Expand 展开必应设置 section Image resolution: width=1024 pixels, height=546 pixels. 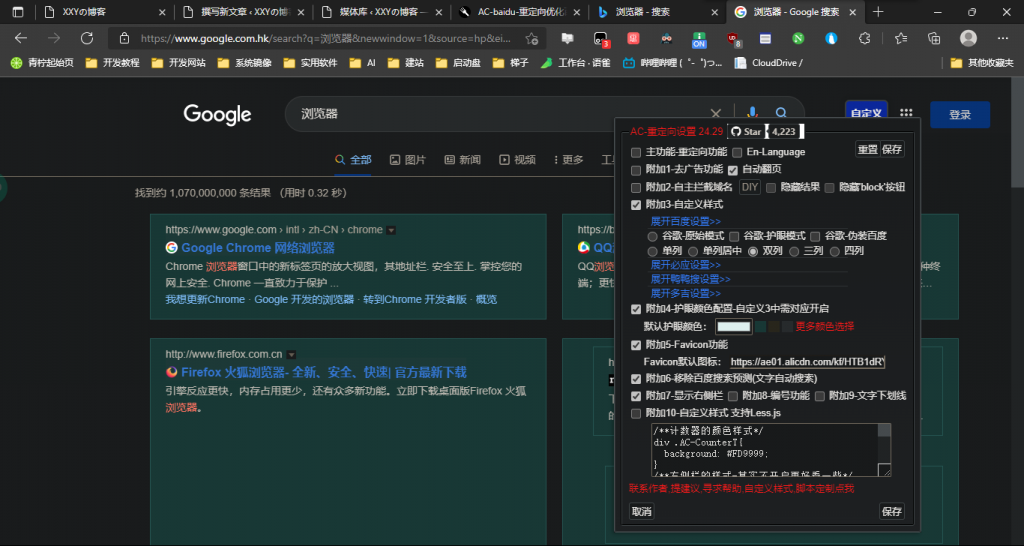coord(685,265)
